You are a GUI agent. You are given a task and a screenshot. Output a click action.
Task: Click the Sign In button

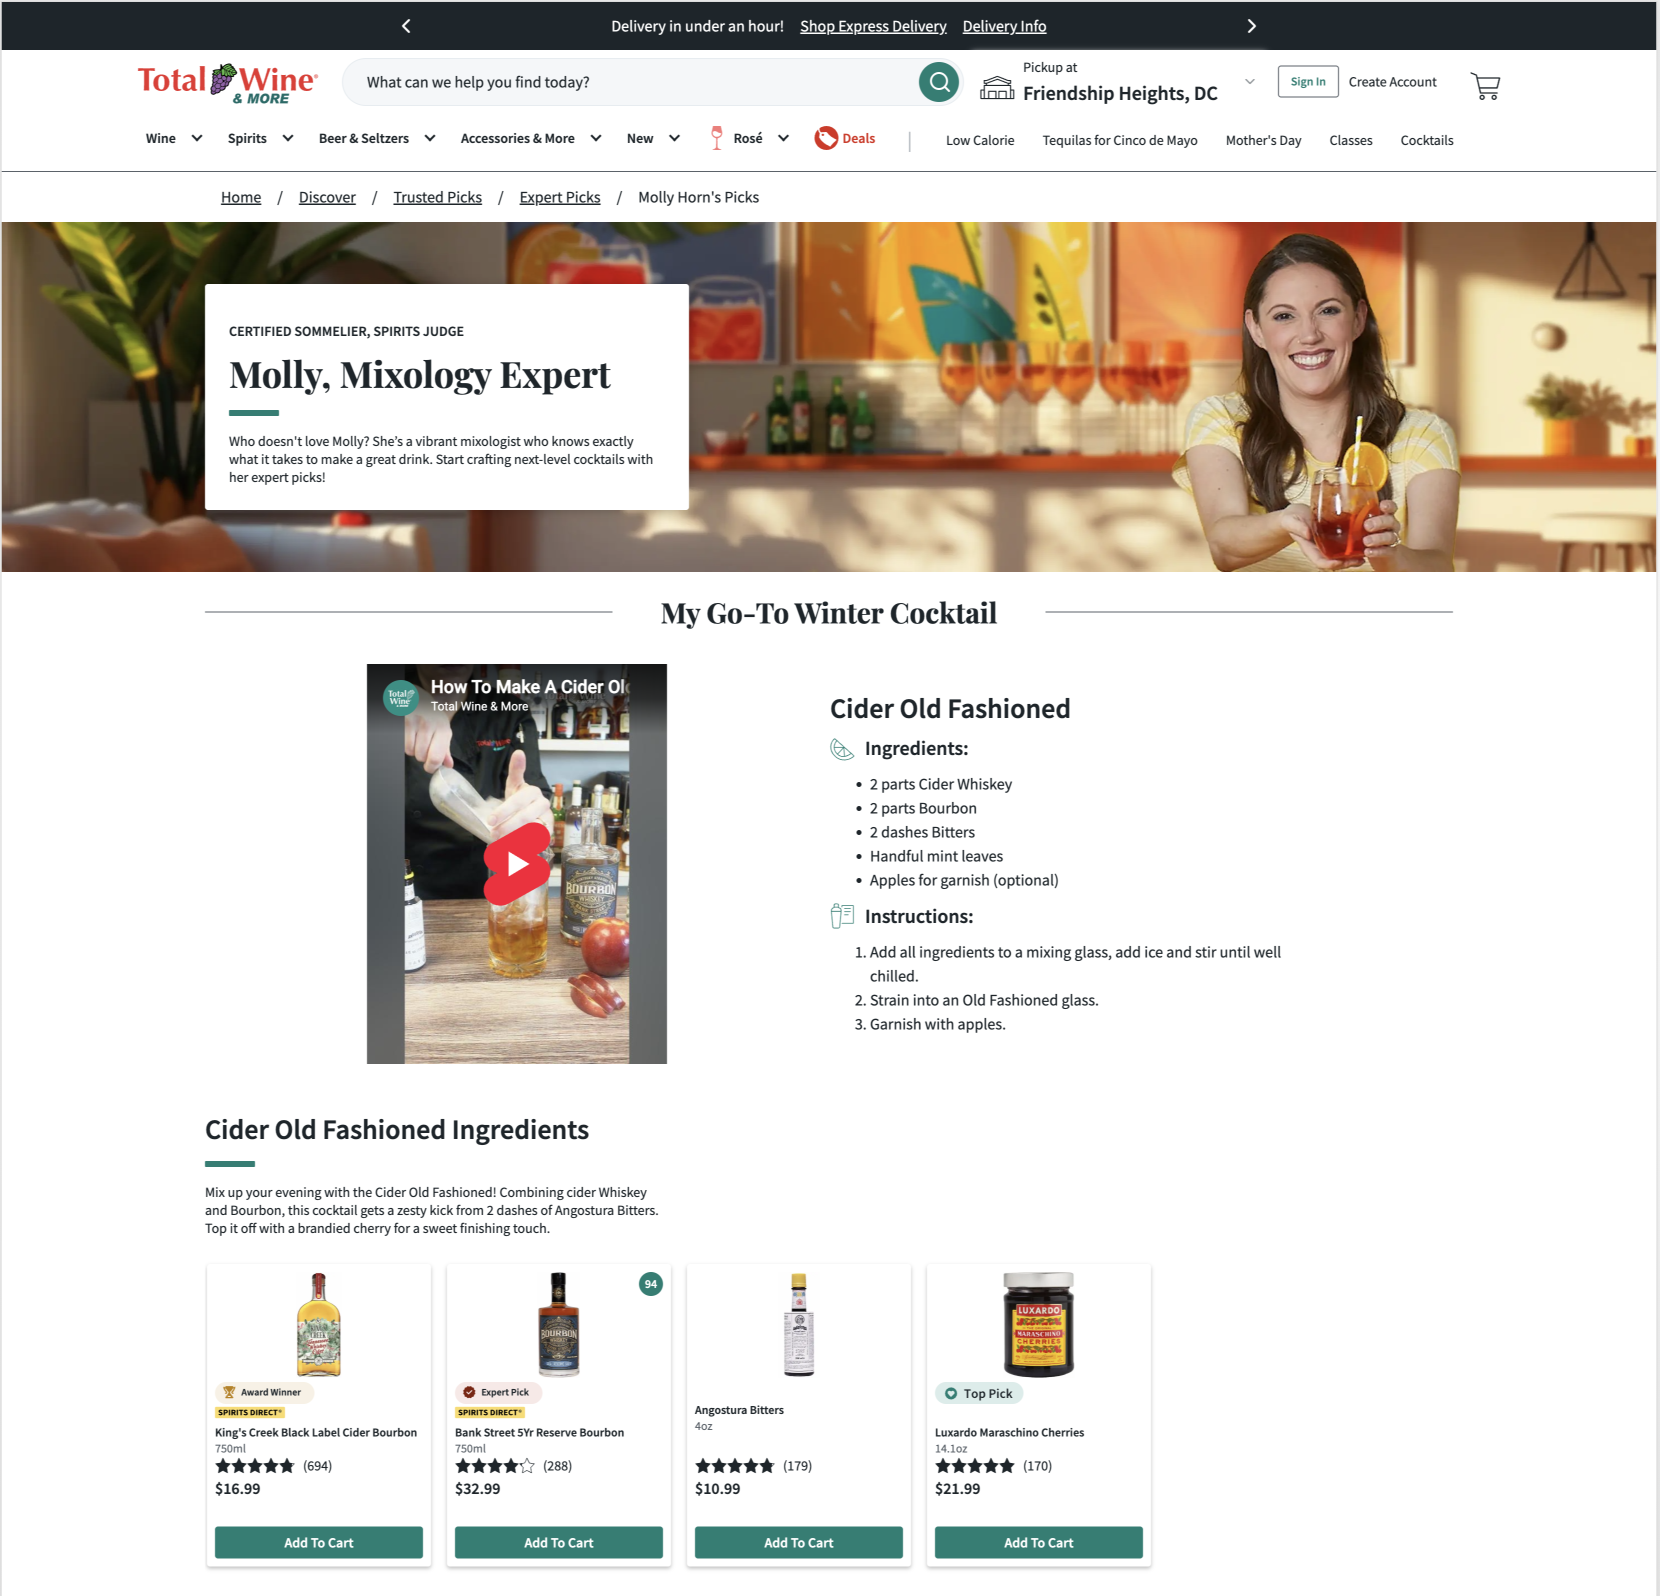1308,82
